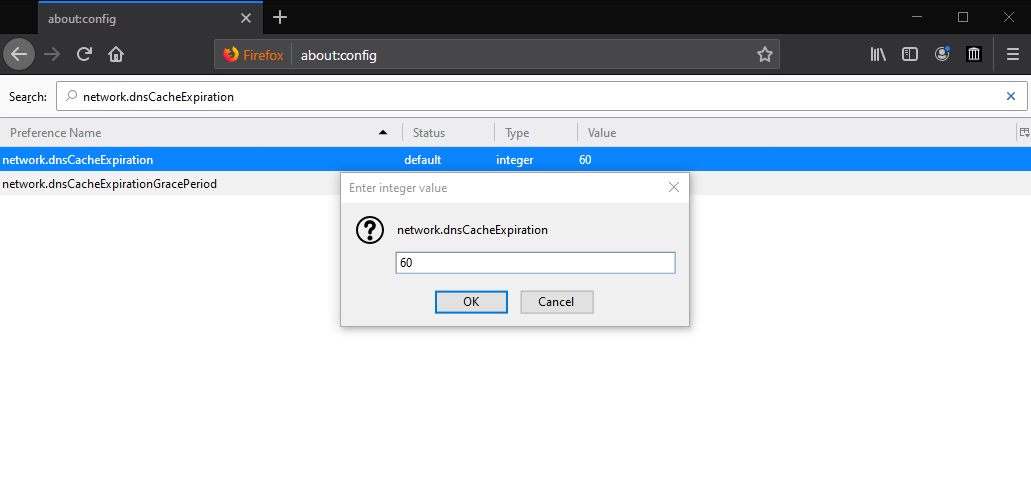Click the question mark dialog icon

(370, 230)
